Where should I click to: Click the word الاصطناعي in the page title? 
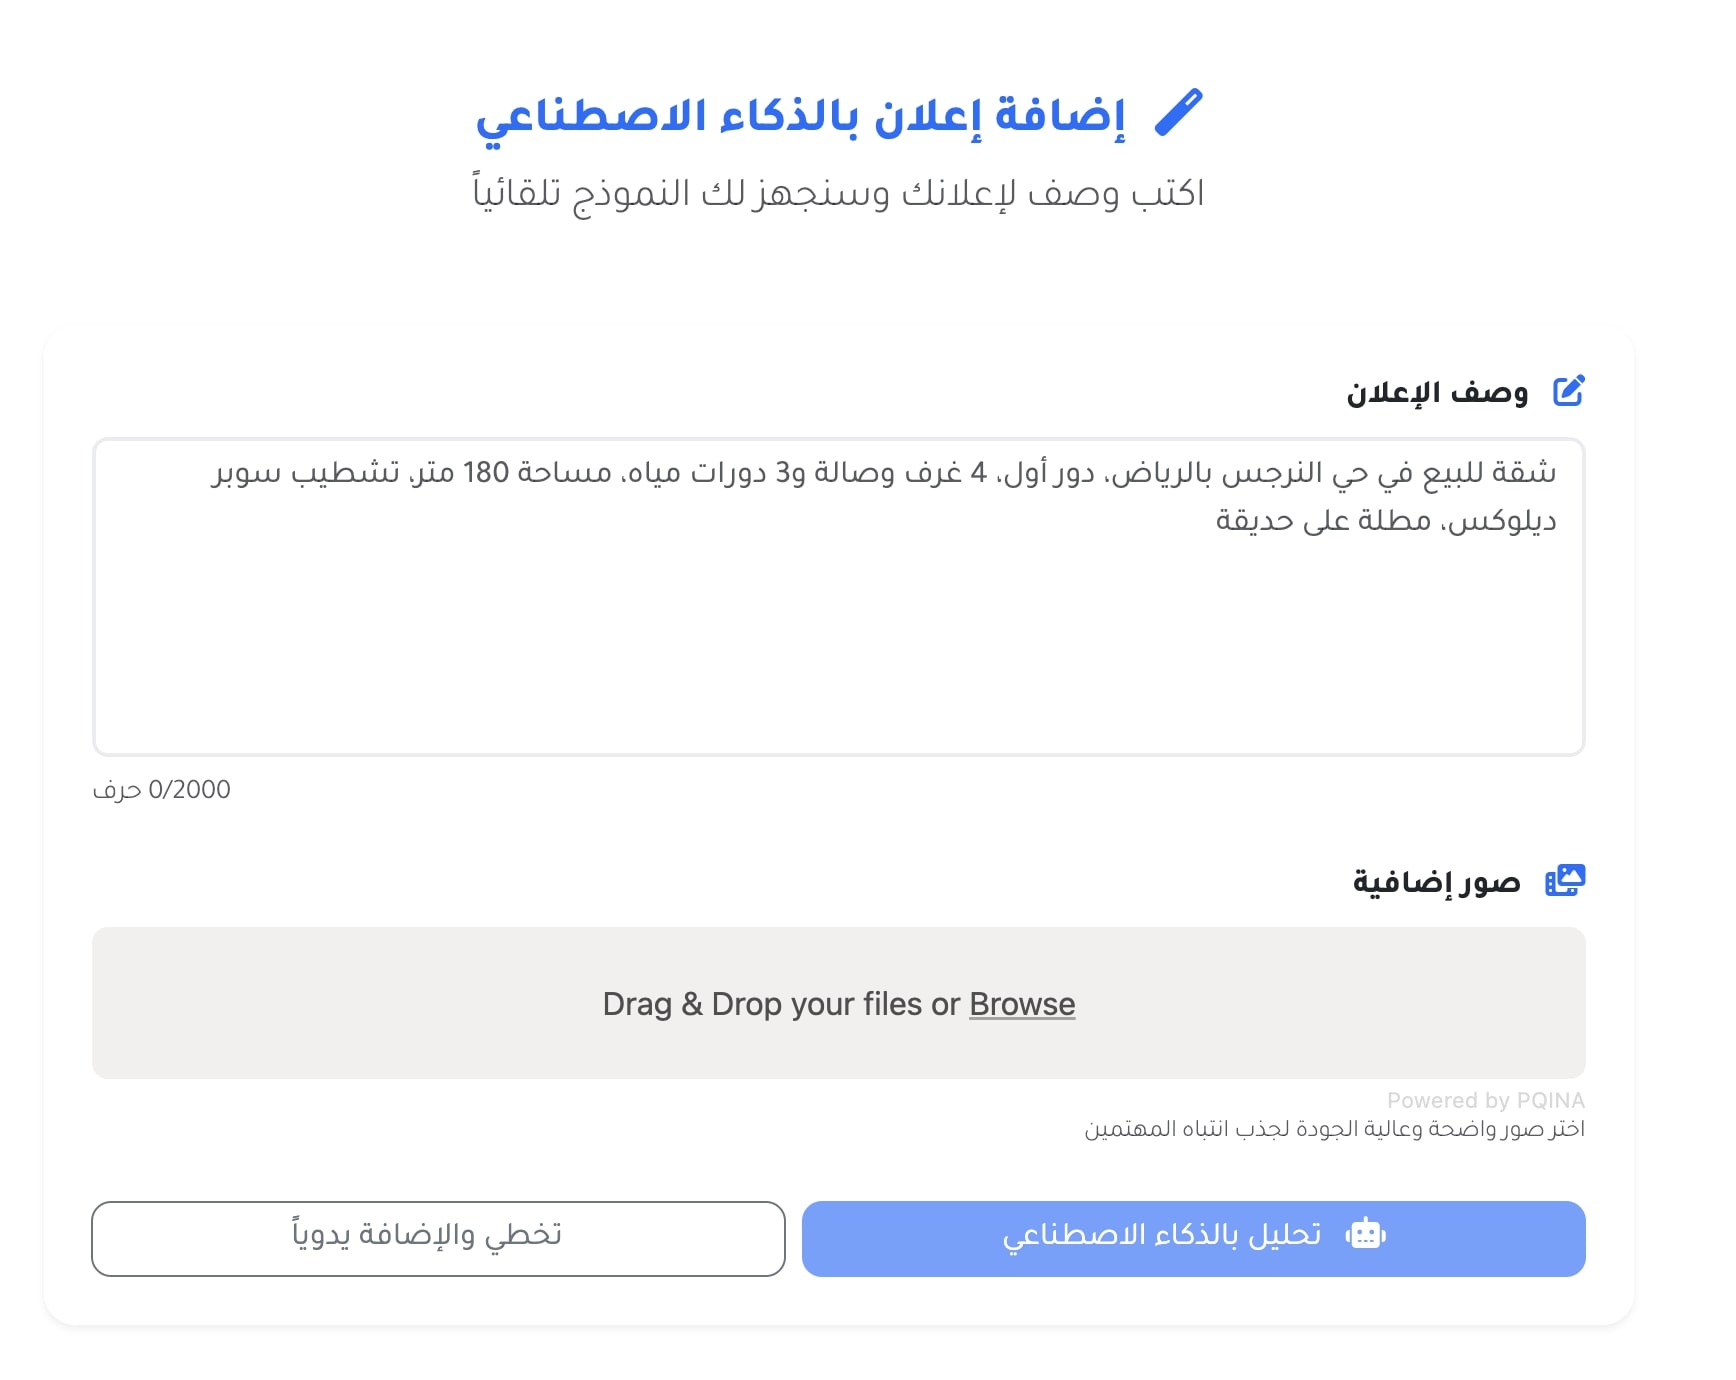coord(590,118)
